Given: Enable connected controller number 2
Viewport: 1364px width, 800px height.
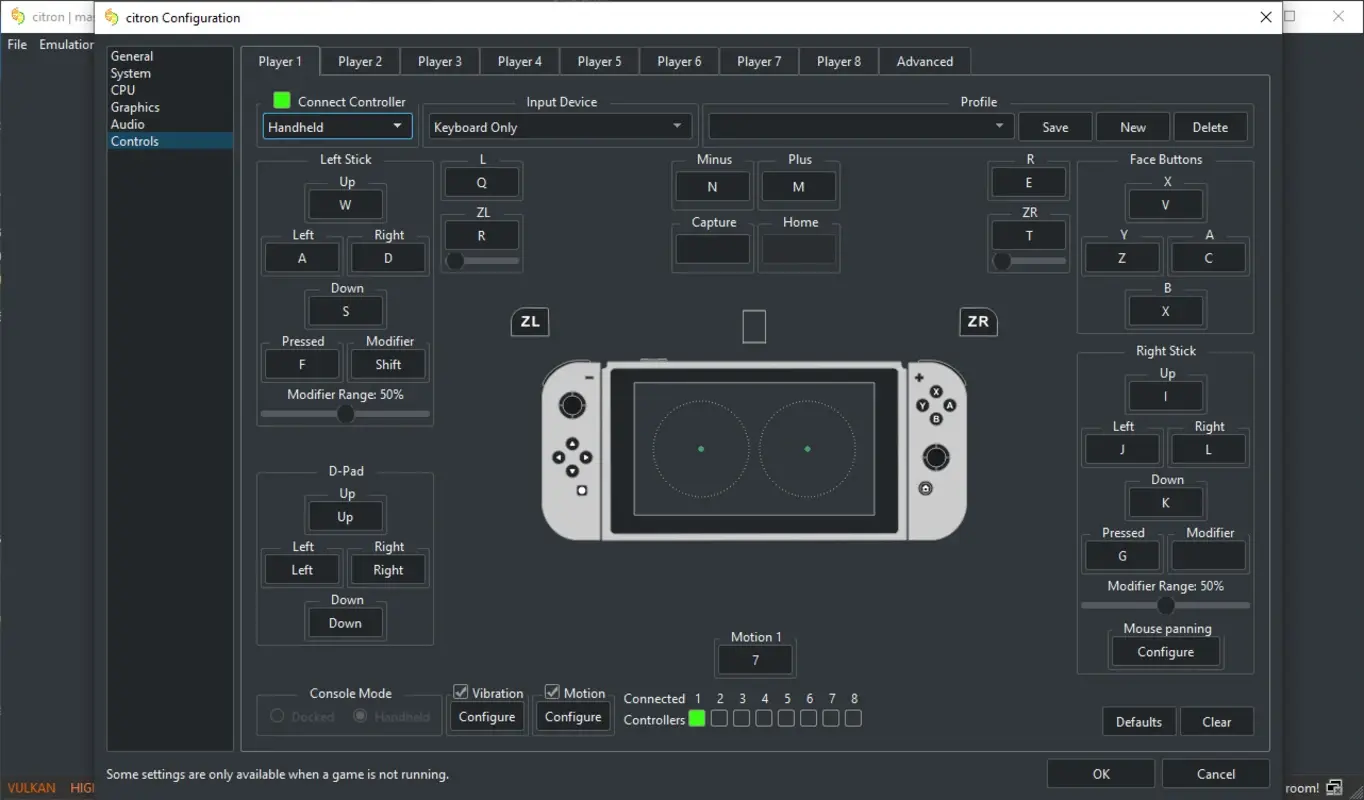Looking at the screenshot, I should coord(719,718).
